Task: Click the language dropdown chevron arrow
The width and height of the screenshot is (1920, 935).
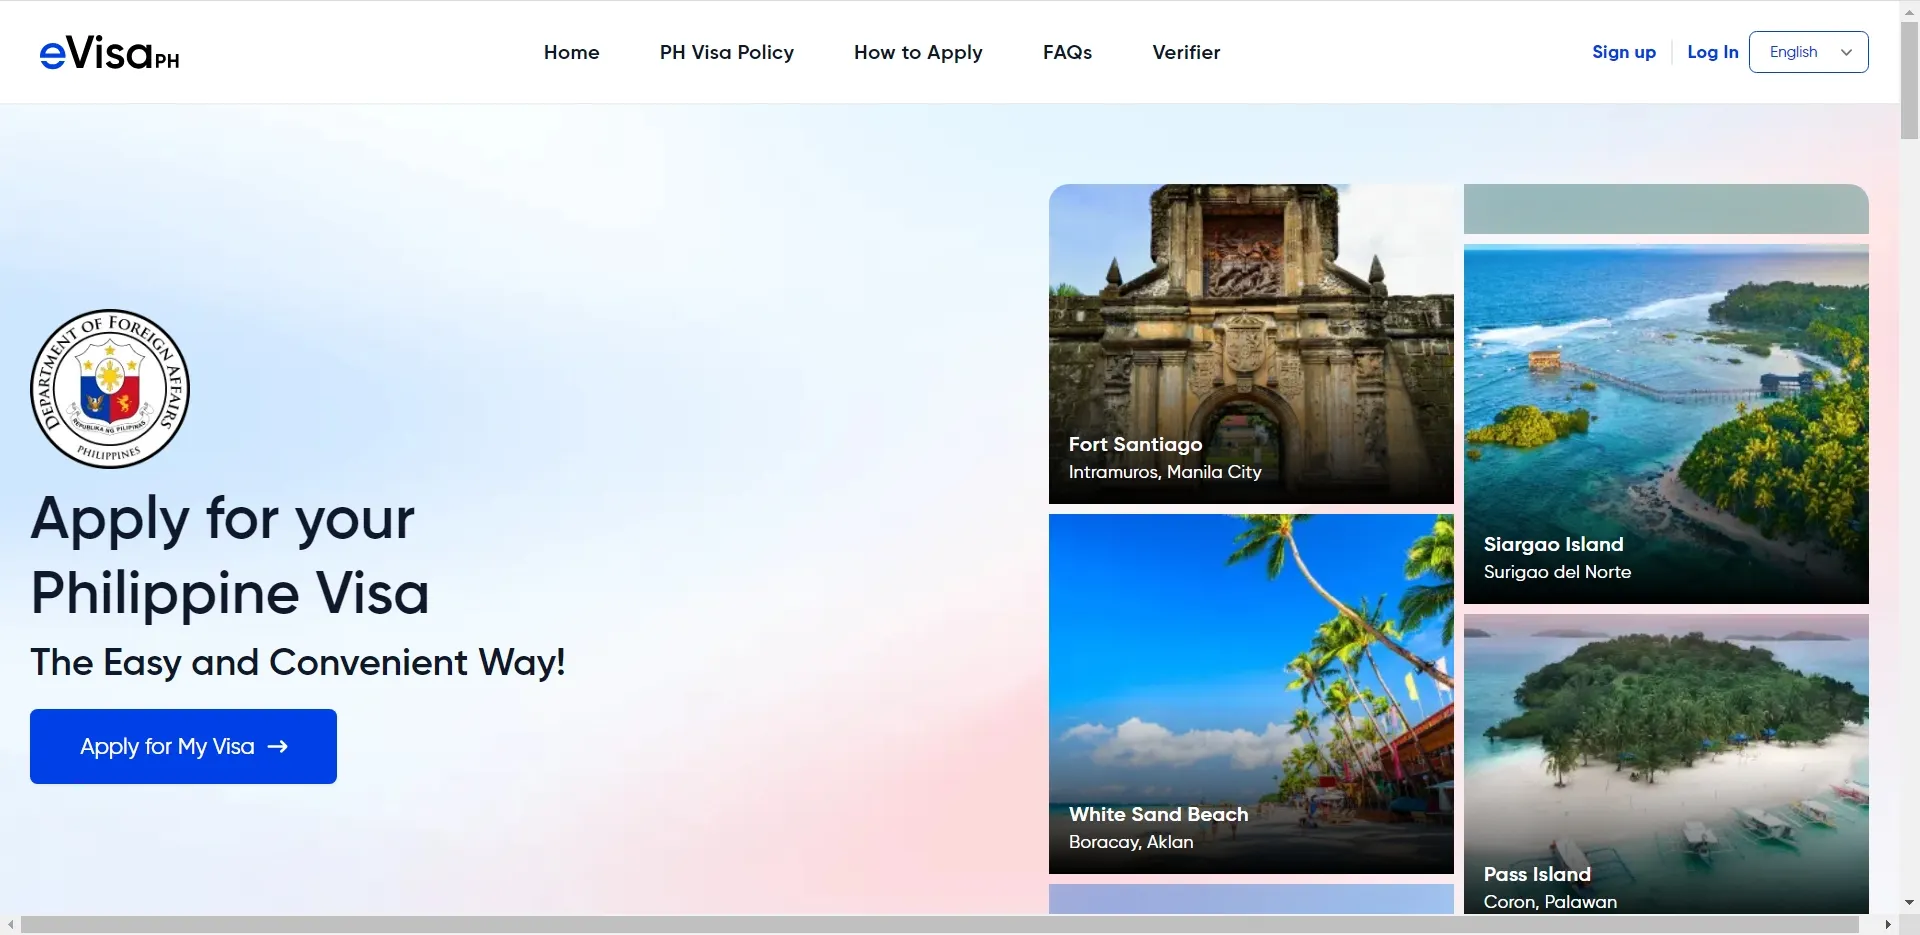Action: [1846, 52]
